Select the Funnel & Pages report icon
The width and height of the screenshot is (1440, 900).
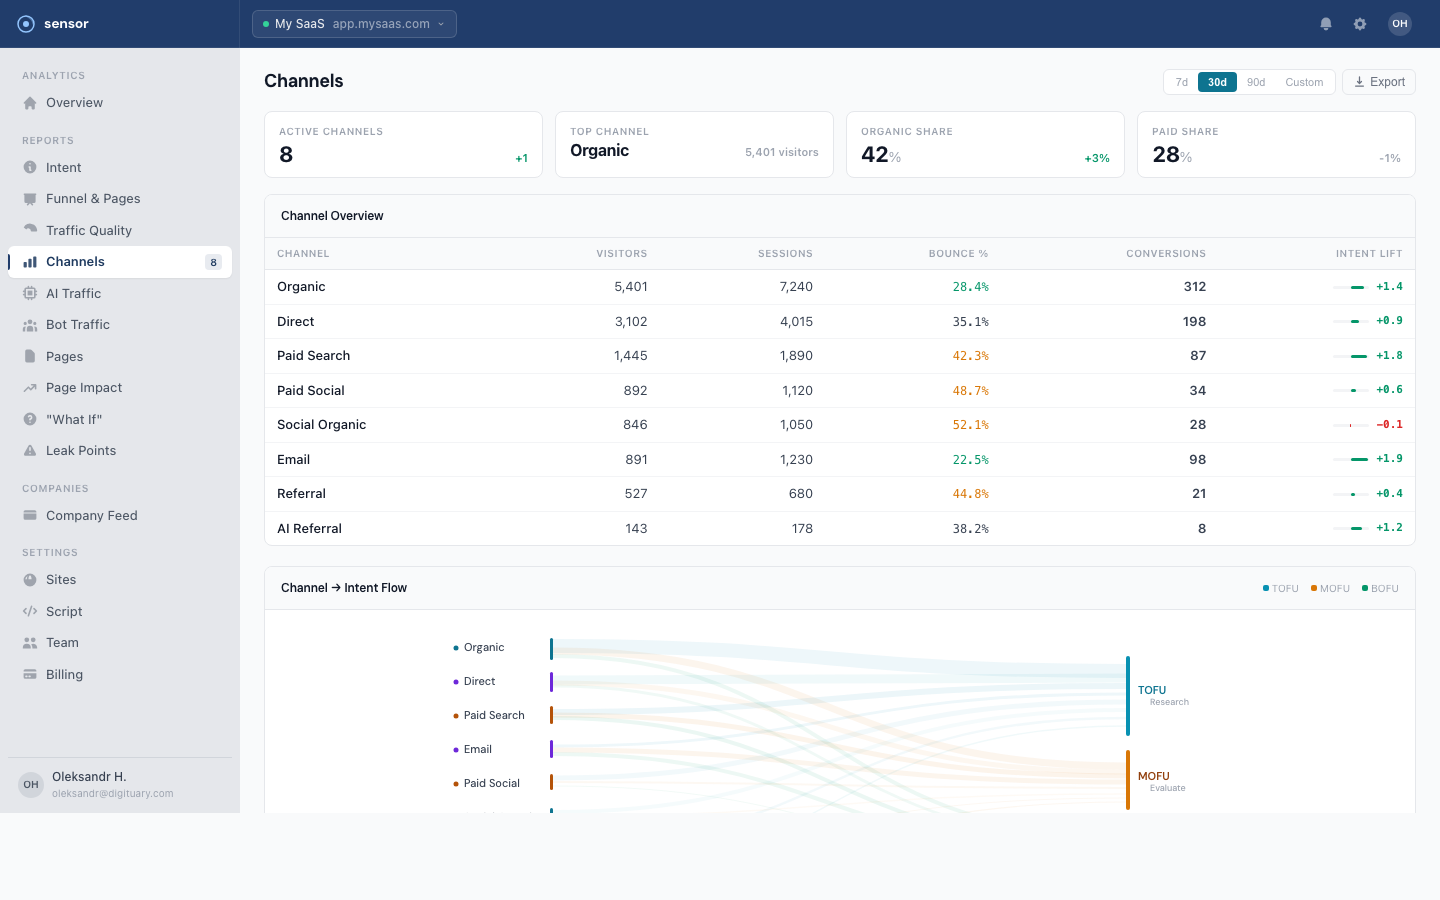coord(31,198)
